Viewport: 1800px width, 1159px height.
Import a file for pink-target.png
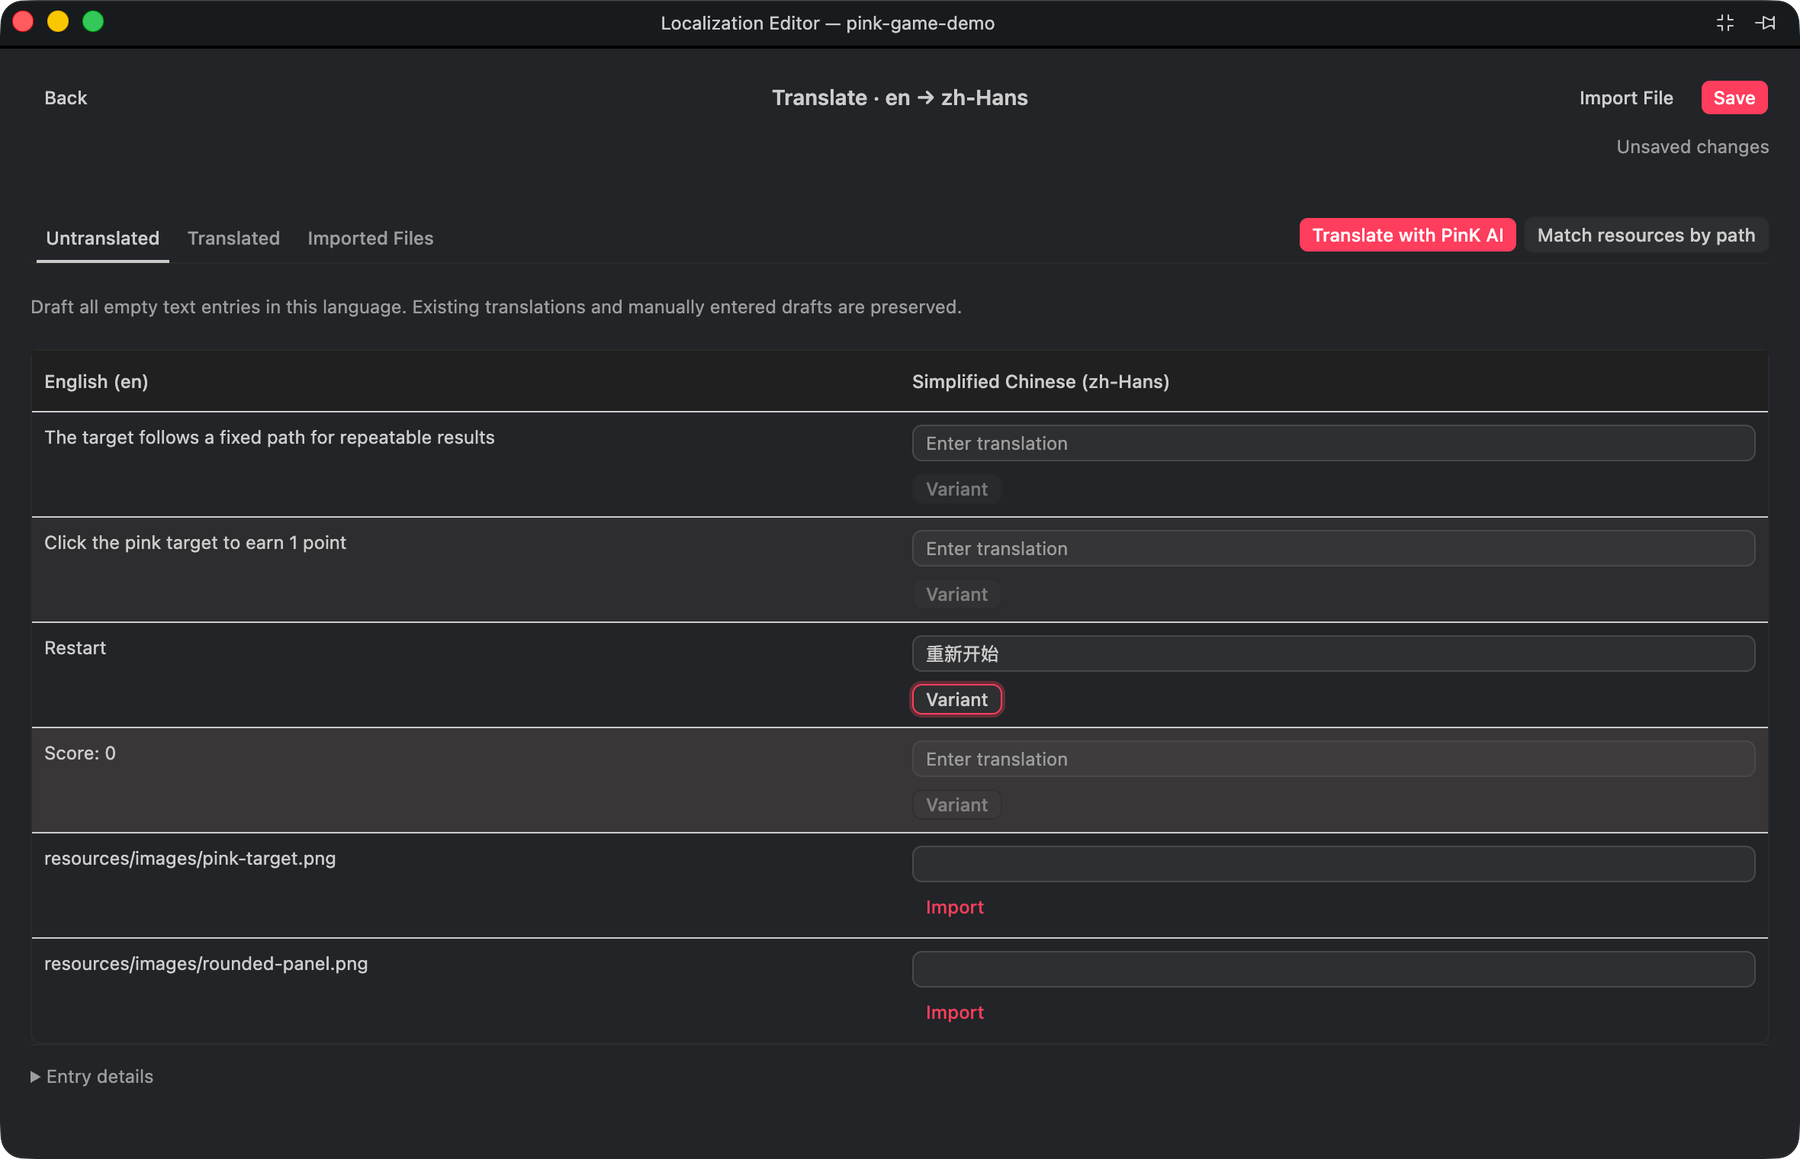(x=955, y=907)
